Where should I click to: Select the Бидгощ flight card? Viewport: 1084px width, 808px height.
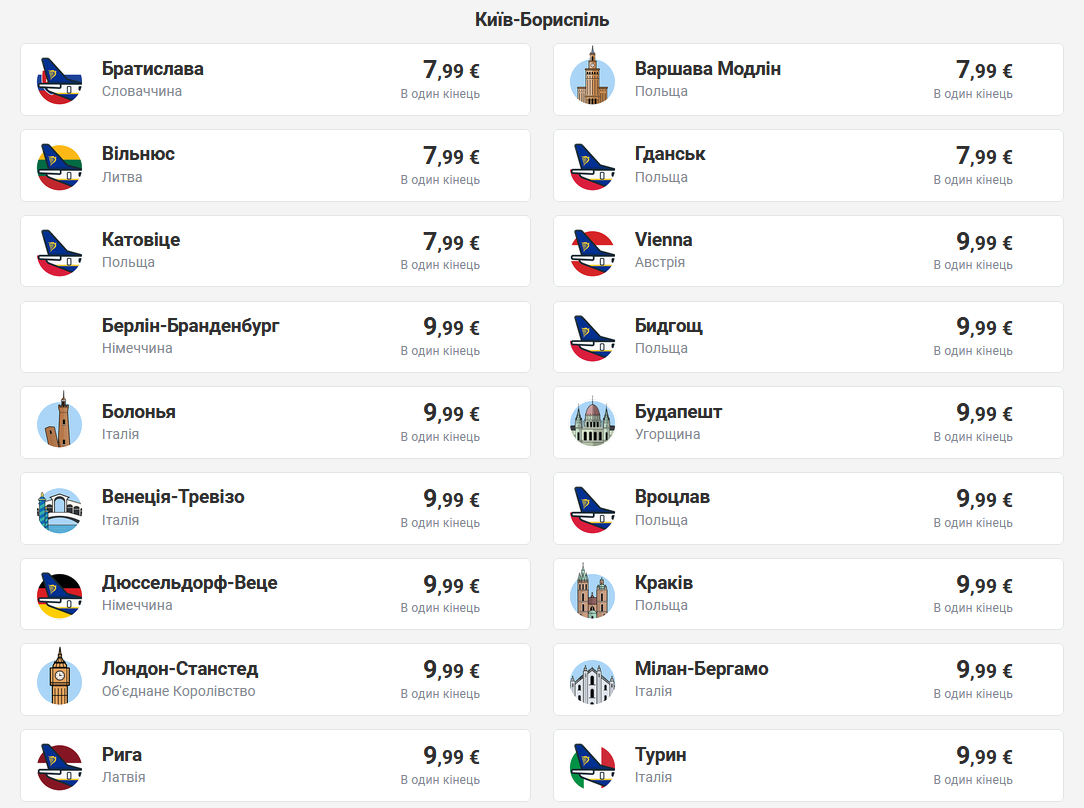(x=808, y=337)
